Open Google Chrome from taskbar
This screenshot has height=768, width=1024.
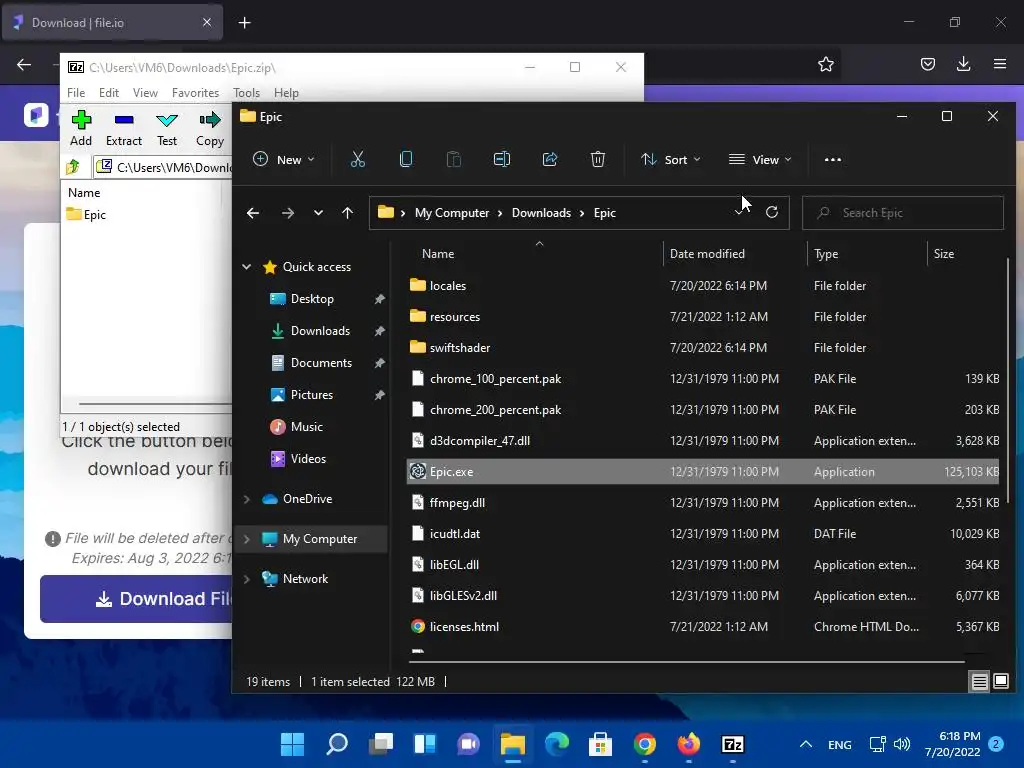645,744
